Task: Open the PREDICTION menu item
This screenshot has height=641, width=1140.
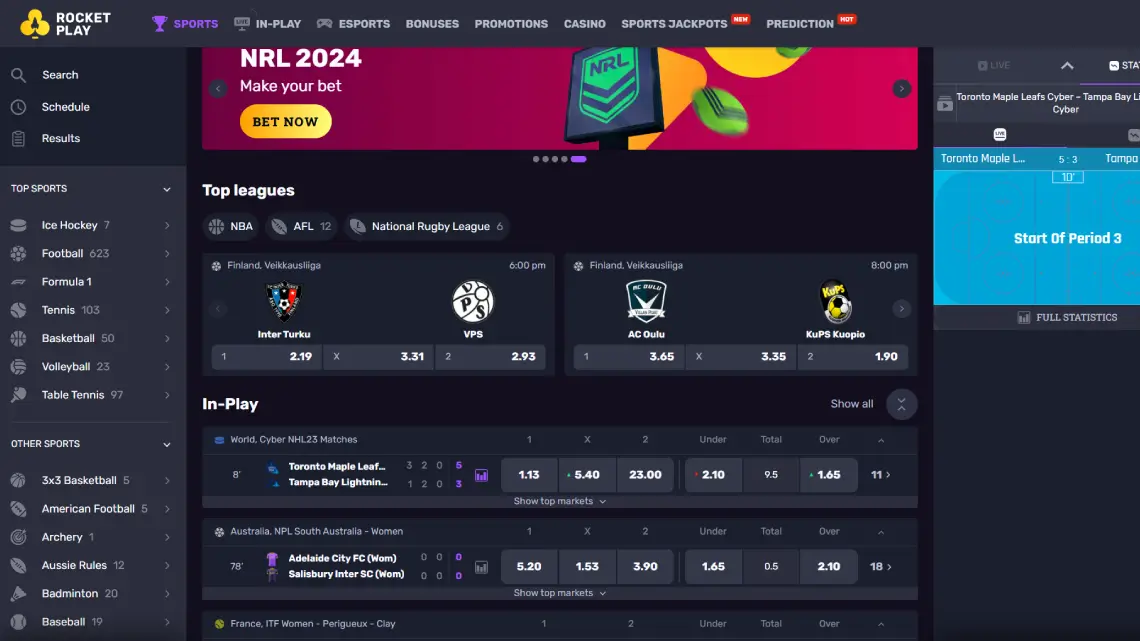Action: pos(800,24)
